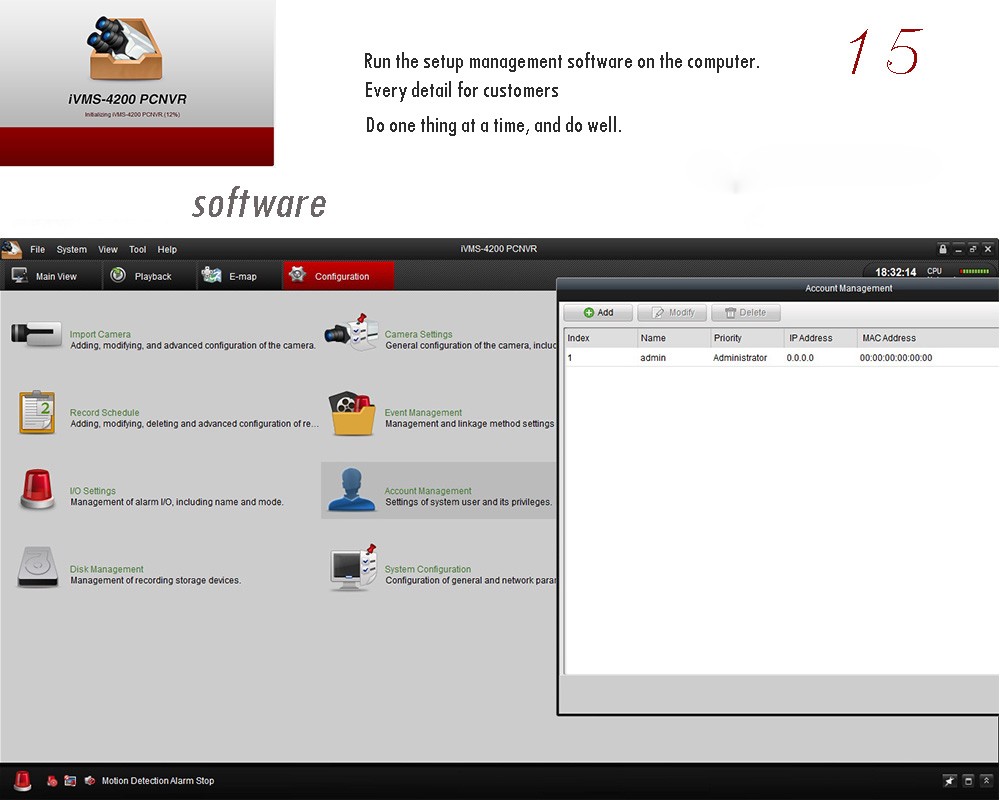Open Disk Management hard drive icon
This screenshot has height=800, width=1000.
point(37,569)
